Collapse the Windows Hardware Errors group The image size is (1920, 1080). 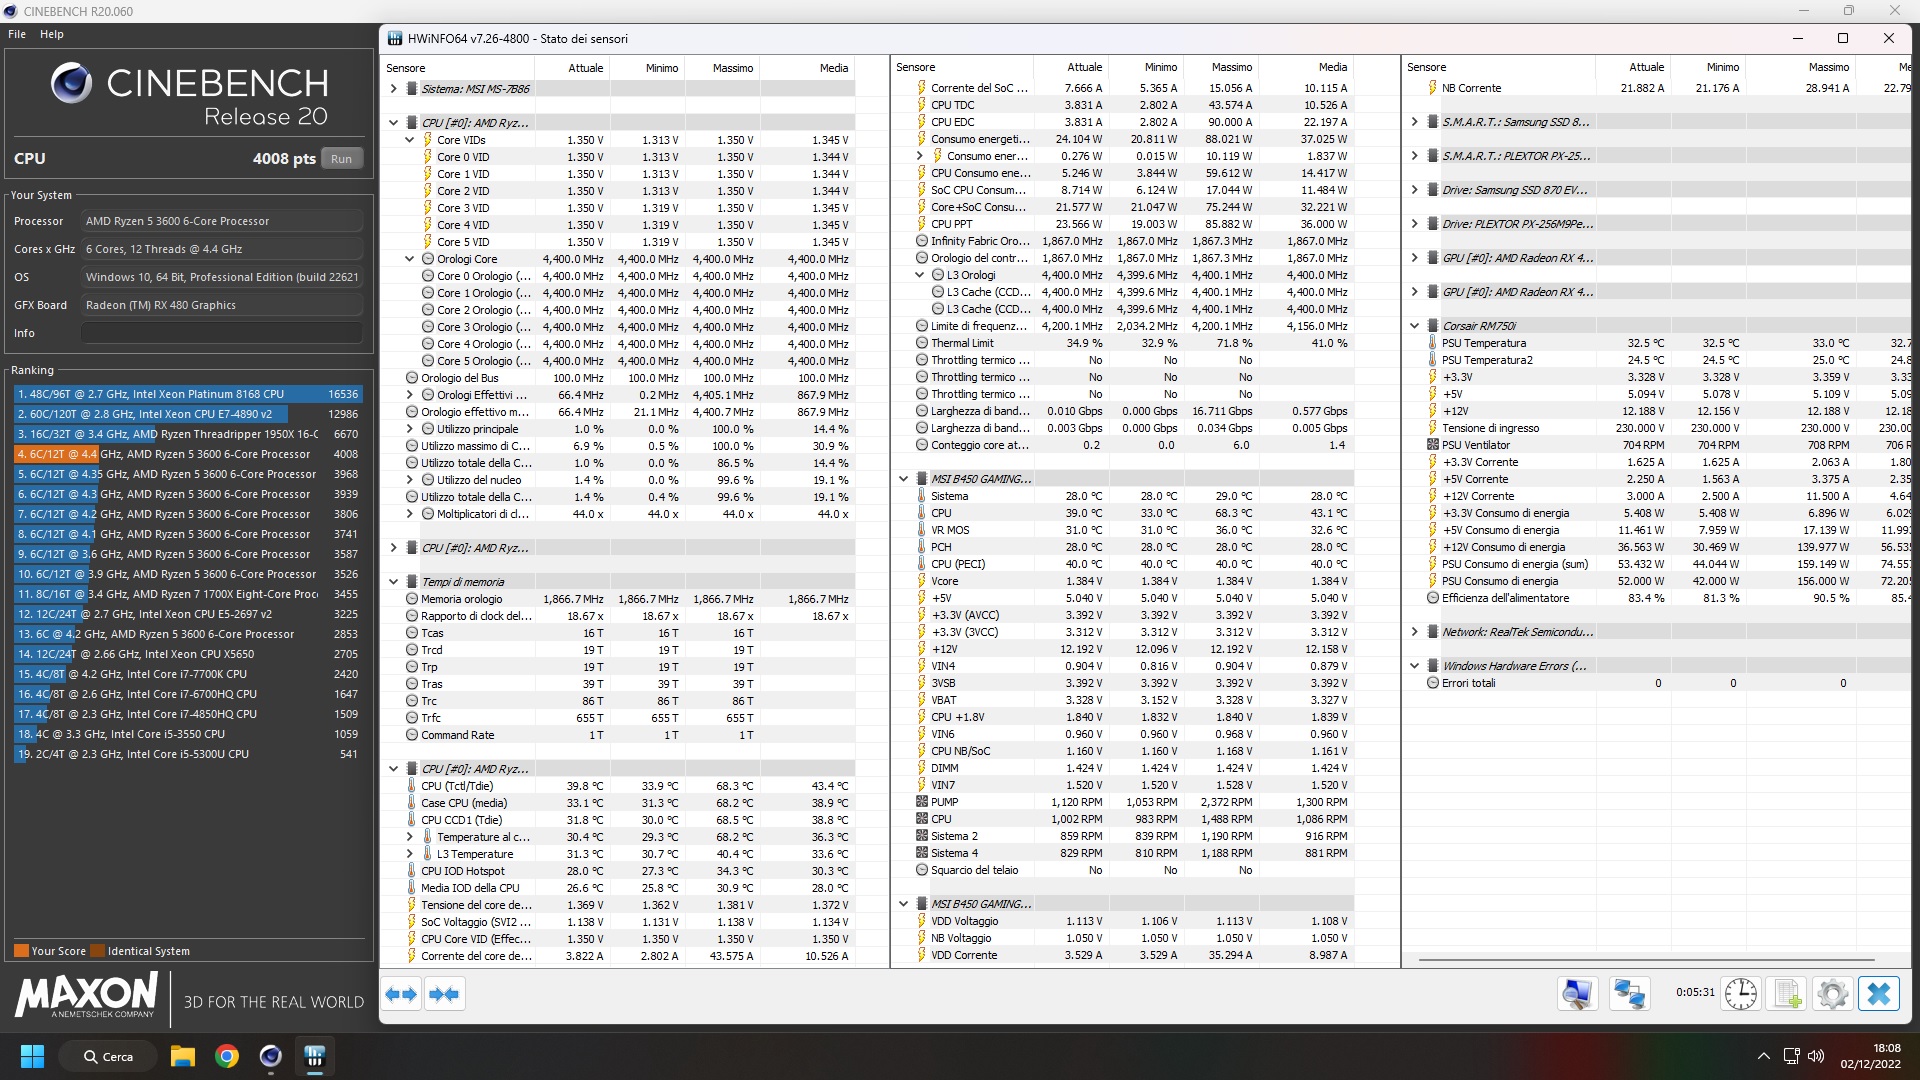[x=1415, y=666]
